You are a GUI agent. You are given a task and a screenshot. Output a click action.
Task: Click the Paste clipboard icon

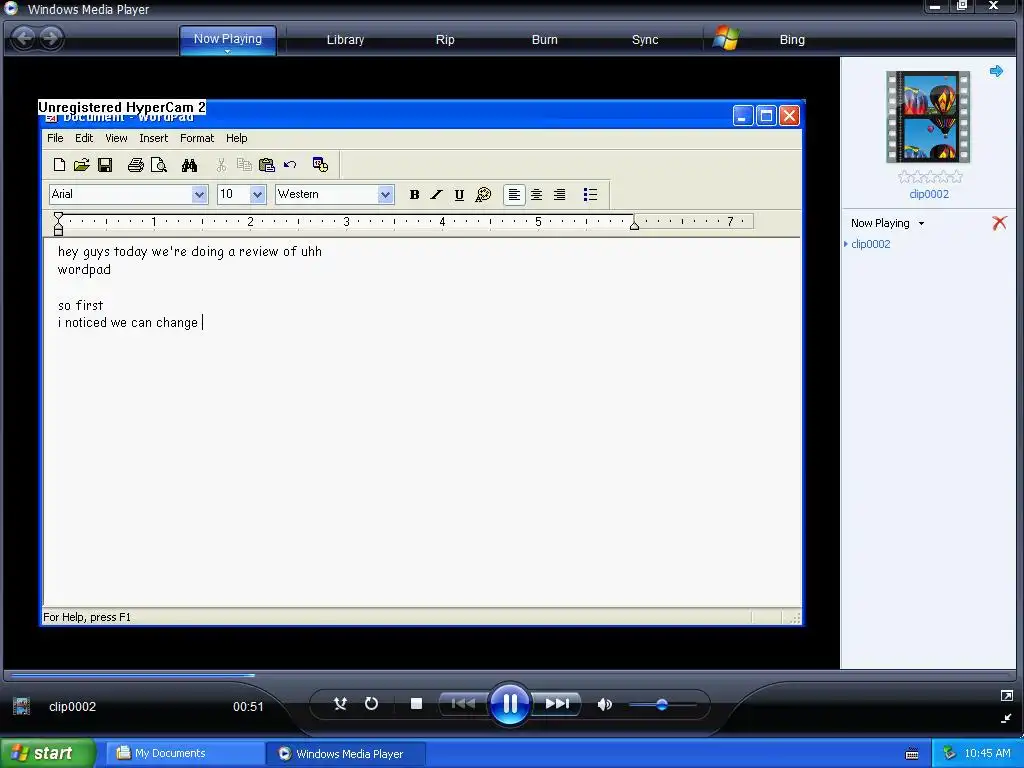click(266, 165)
